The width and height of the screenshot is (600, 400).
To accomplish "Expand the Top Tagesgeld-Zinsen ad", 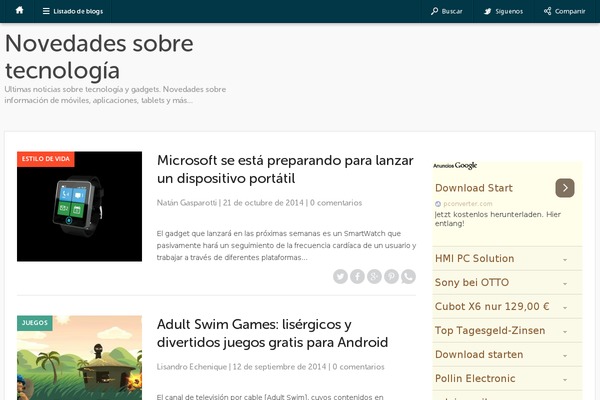I will [507, 331].
